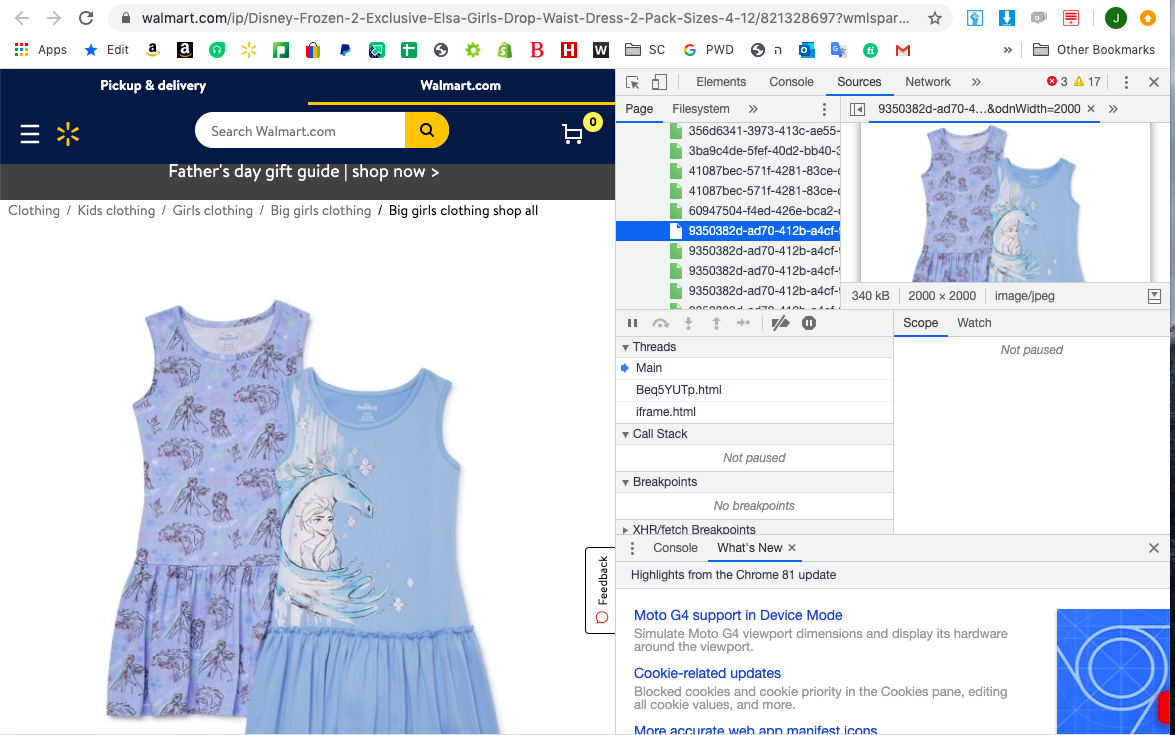Show hidden bookmarks chevron
This screenshot has height=735, width=1175.
(1008, 50)
